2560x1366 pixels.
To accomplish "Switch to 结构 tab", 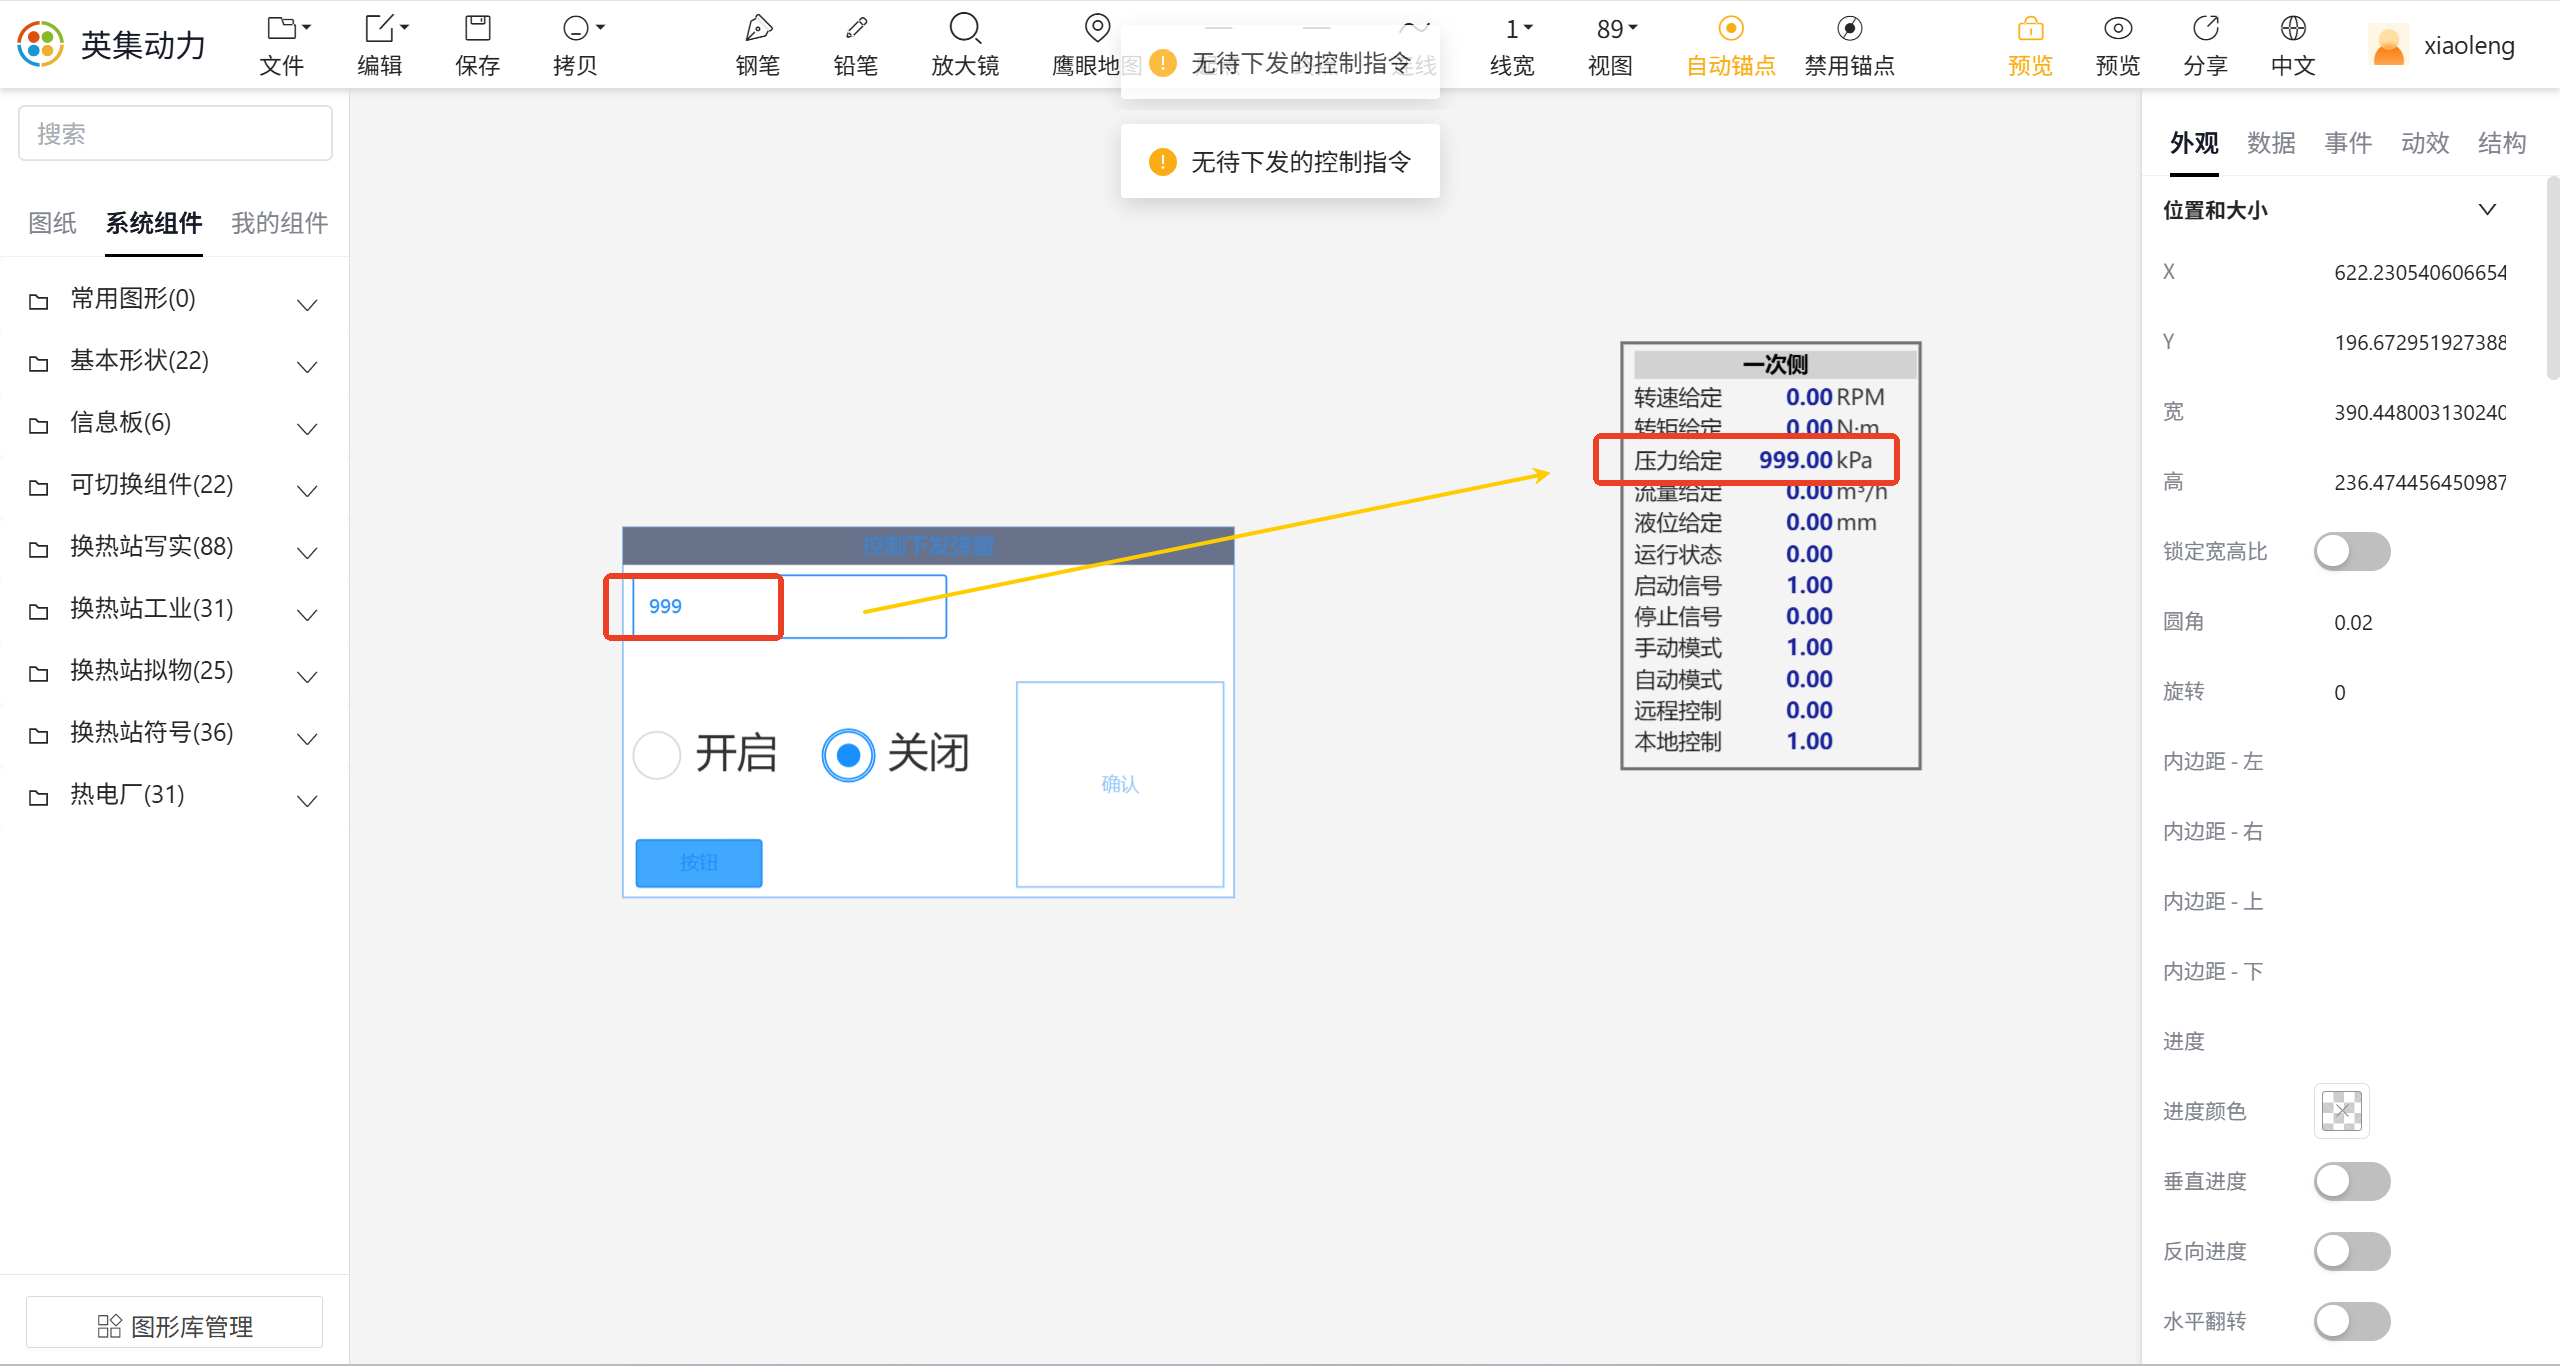I will (x=2502, y=143).
